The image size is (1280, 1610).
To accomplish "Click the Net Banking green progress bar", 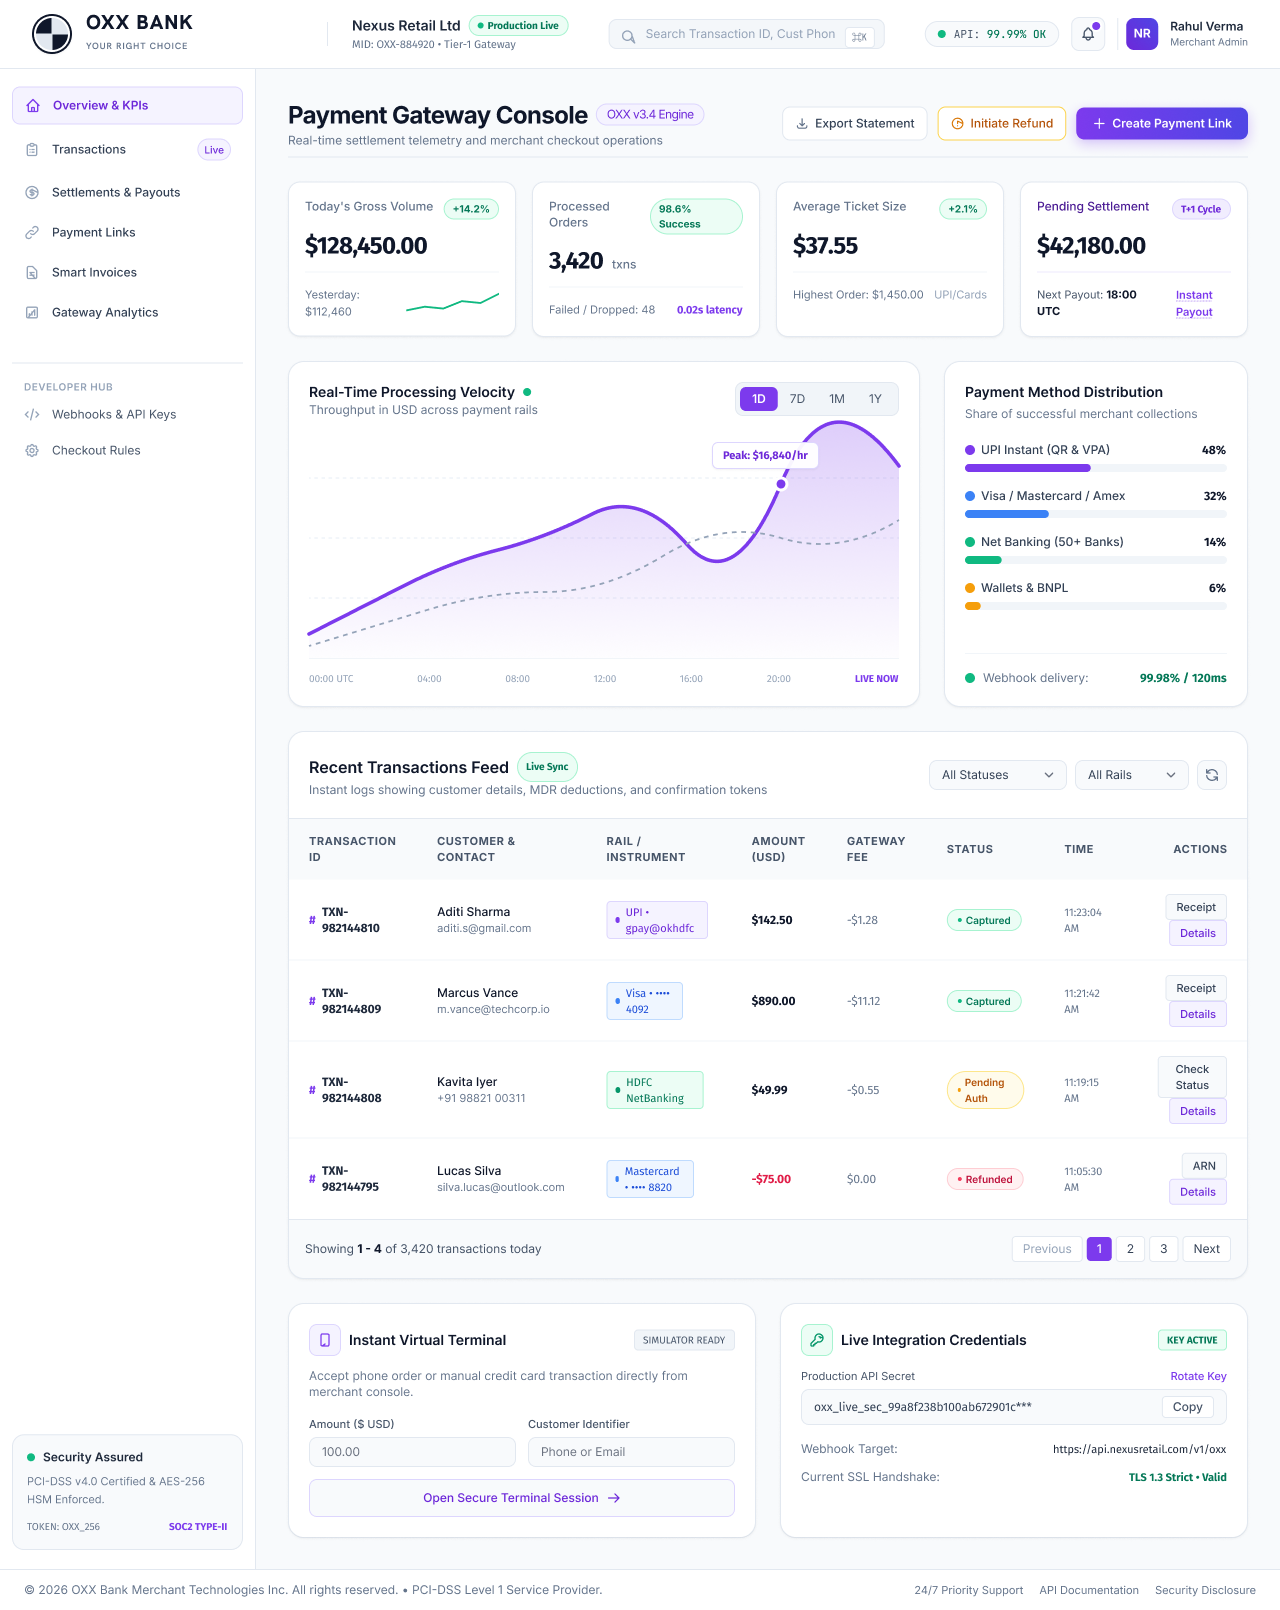I will pyautogui.click(x=983, y=560).
